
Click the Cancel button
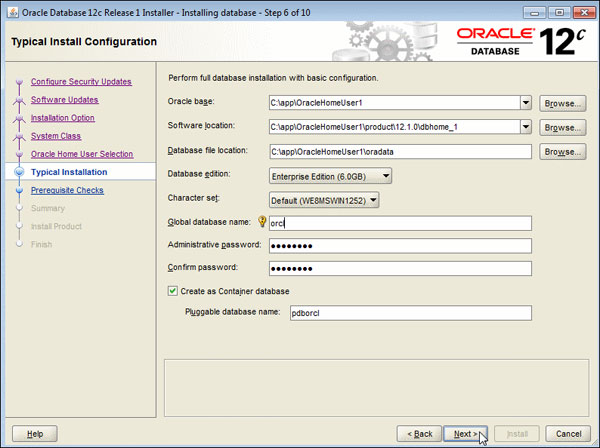click(568, 433)
